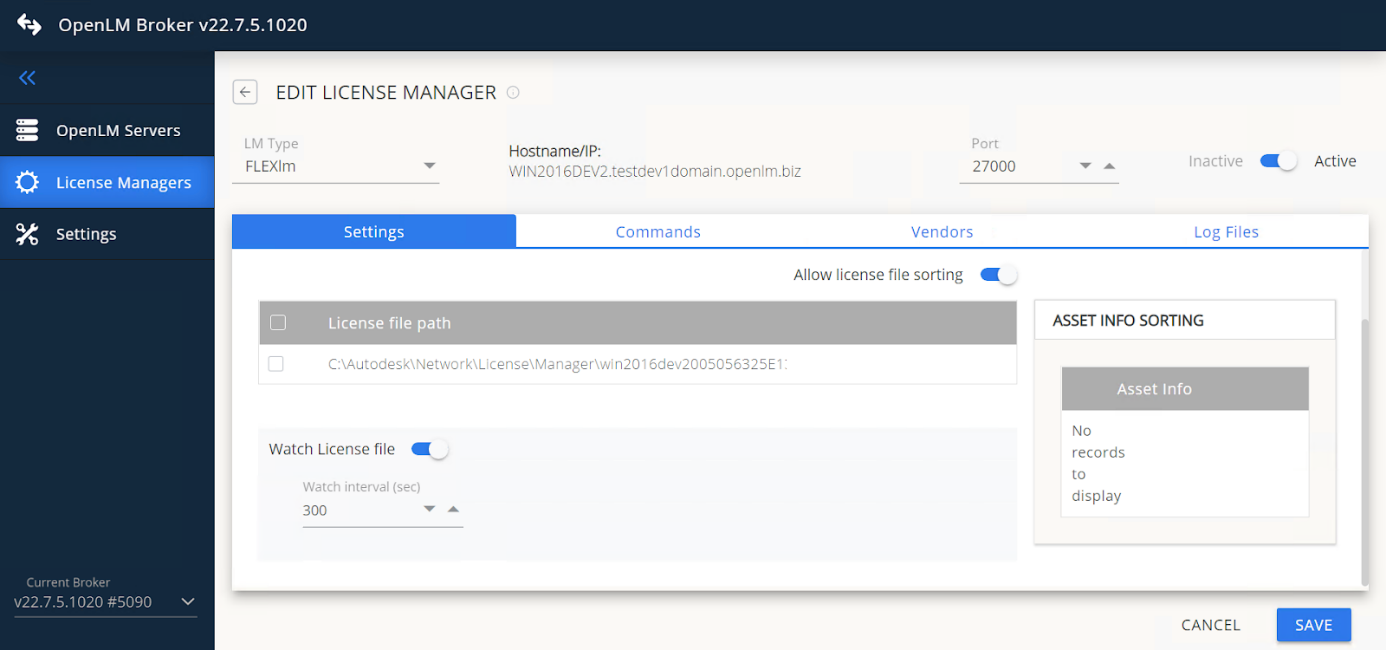Viewport: 1386px width, 650px height.
Task: Switch to the Commands tab
Action: (x=657, y=231)
